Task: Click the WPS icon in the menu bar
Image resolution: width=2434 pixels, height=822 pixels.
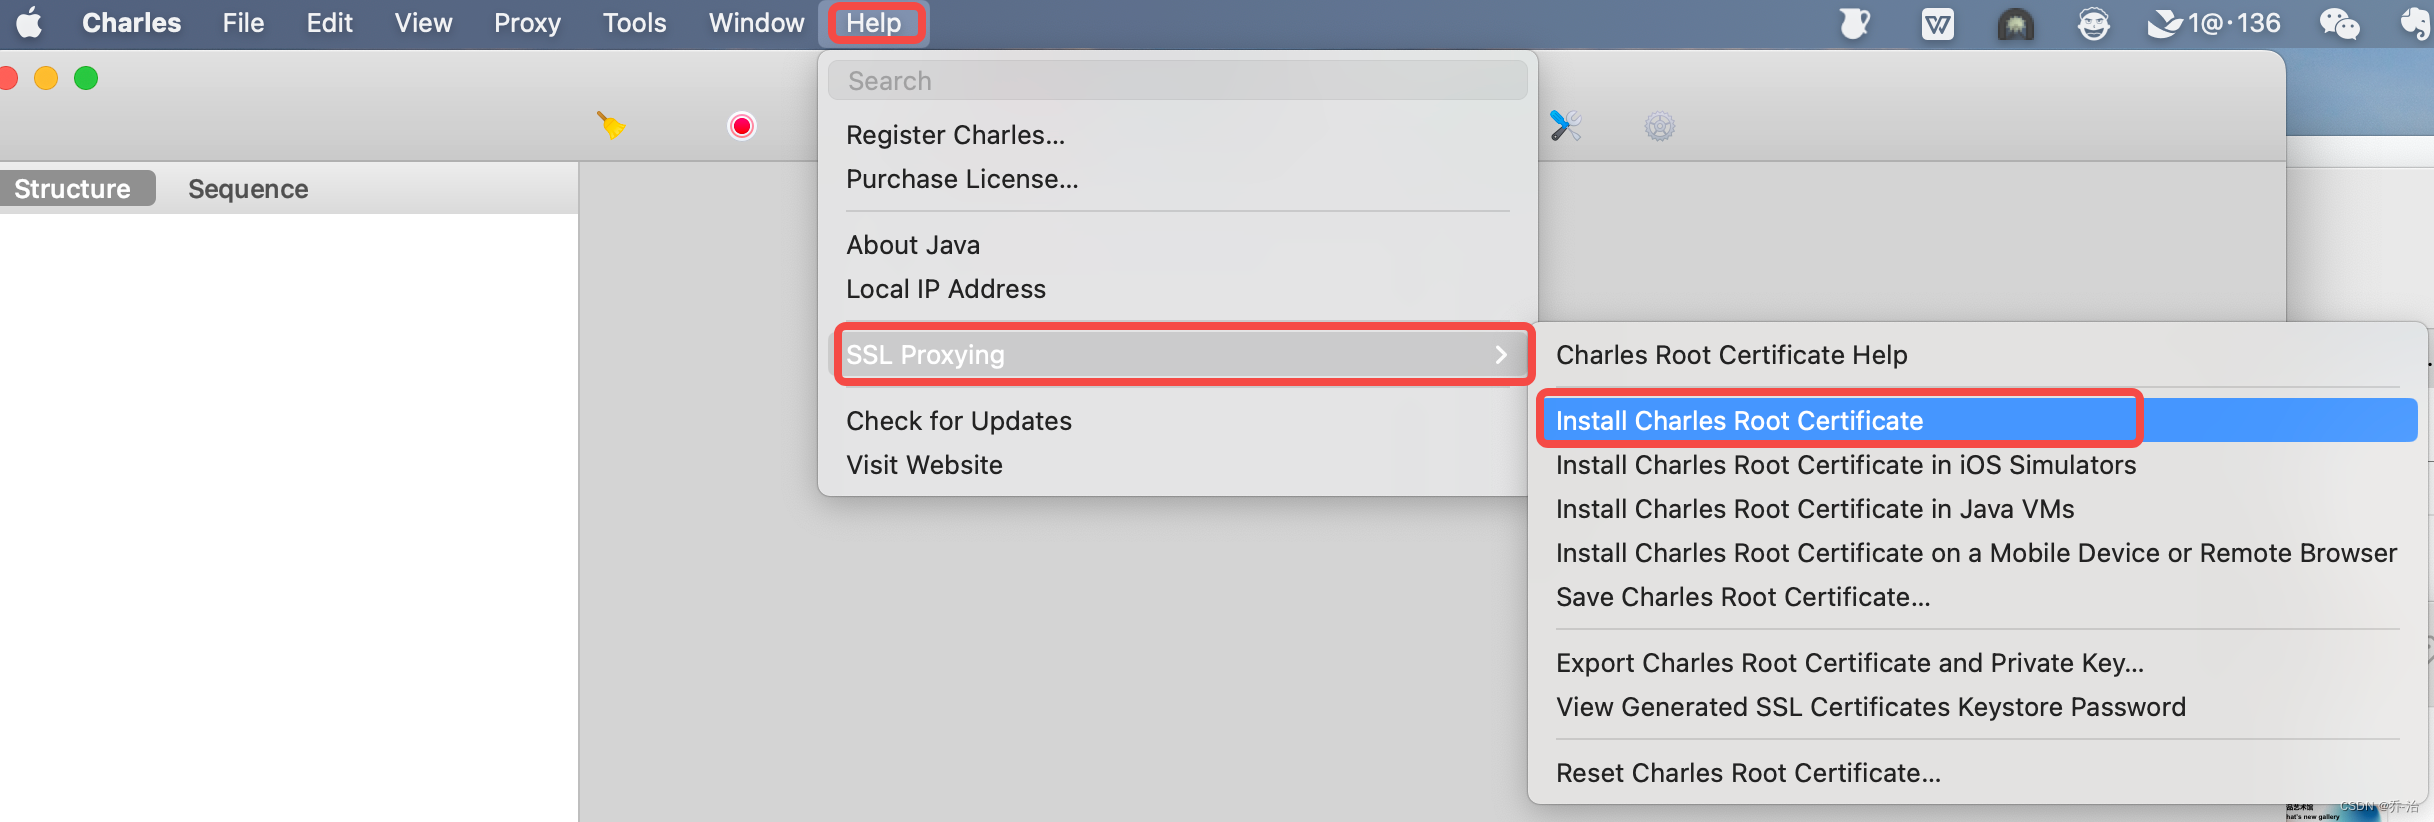Action: pyautogui.click(x=1937, y=23)
